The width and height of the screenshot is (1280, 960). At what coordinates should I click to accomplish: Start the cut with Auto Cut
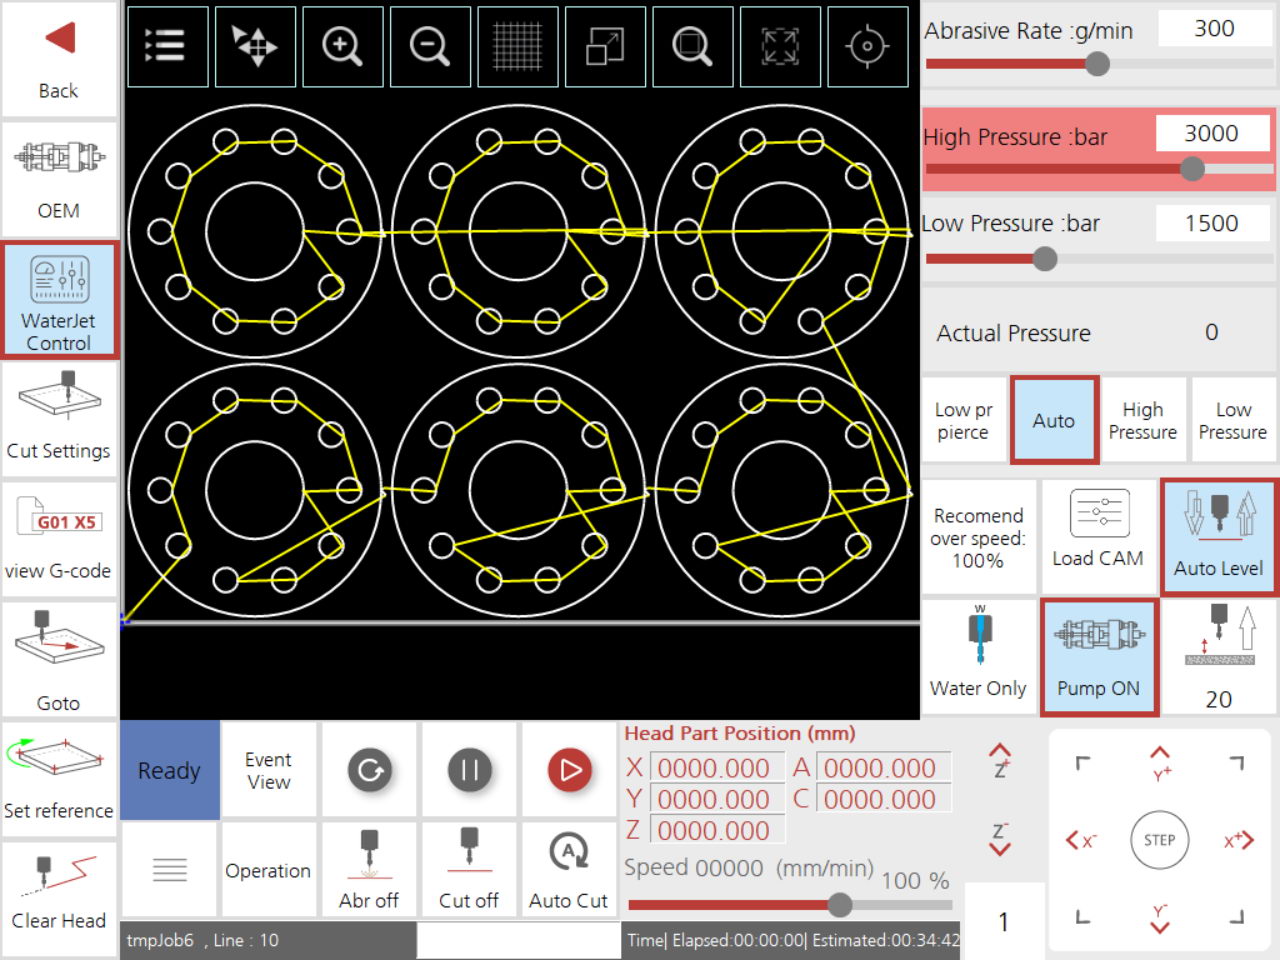click(x=569, y=870)
